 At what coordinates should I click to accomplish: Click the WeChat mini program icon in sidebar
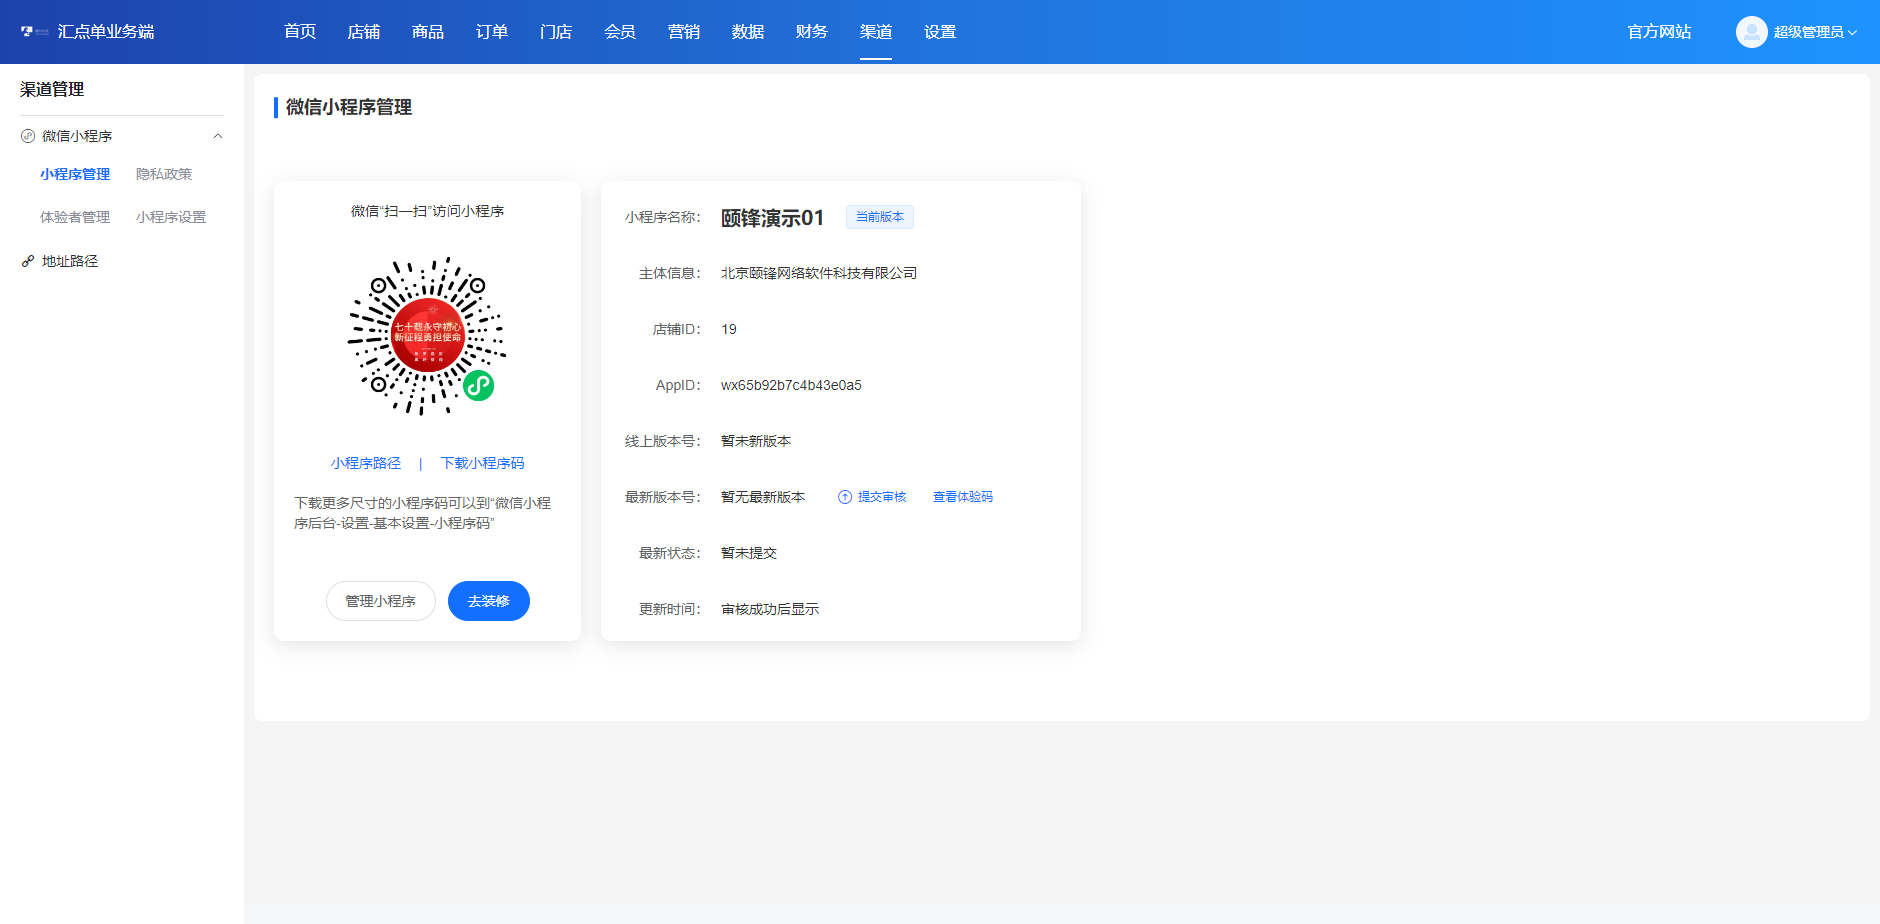pyautogui.click(x=26, y=135)
